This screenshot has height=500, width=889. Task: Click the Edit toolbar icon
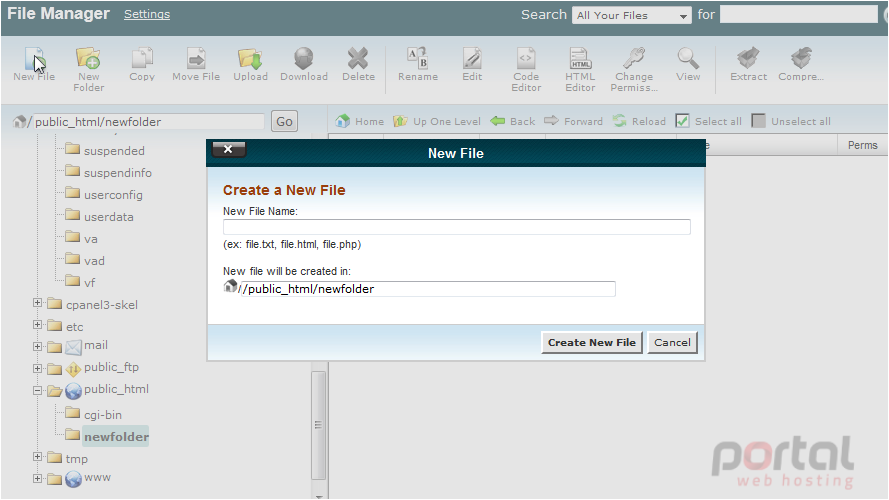(472, 58)
